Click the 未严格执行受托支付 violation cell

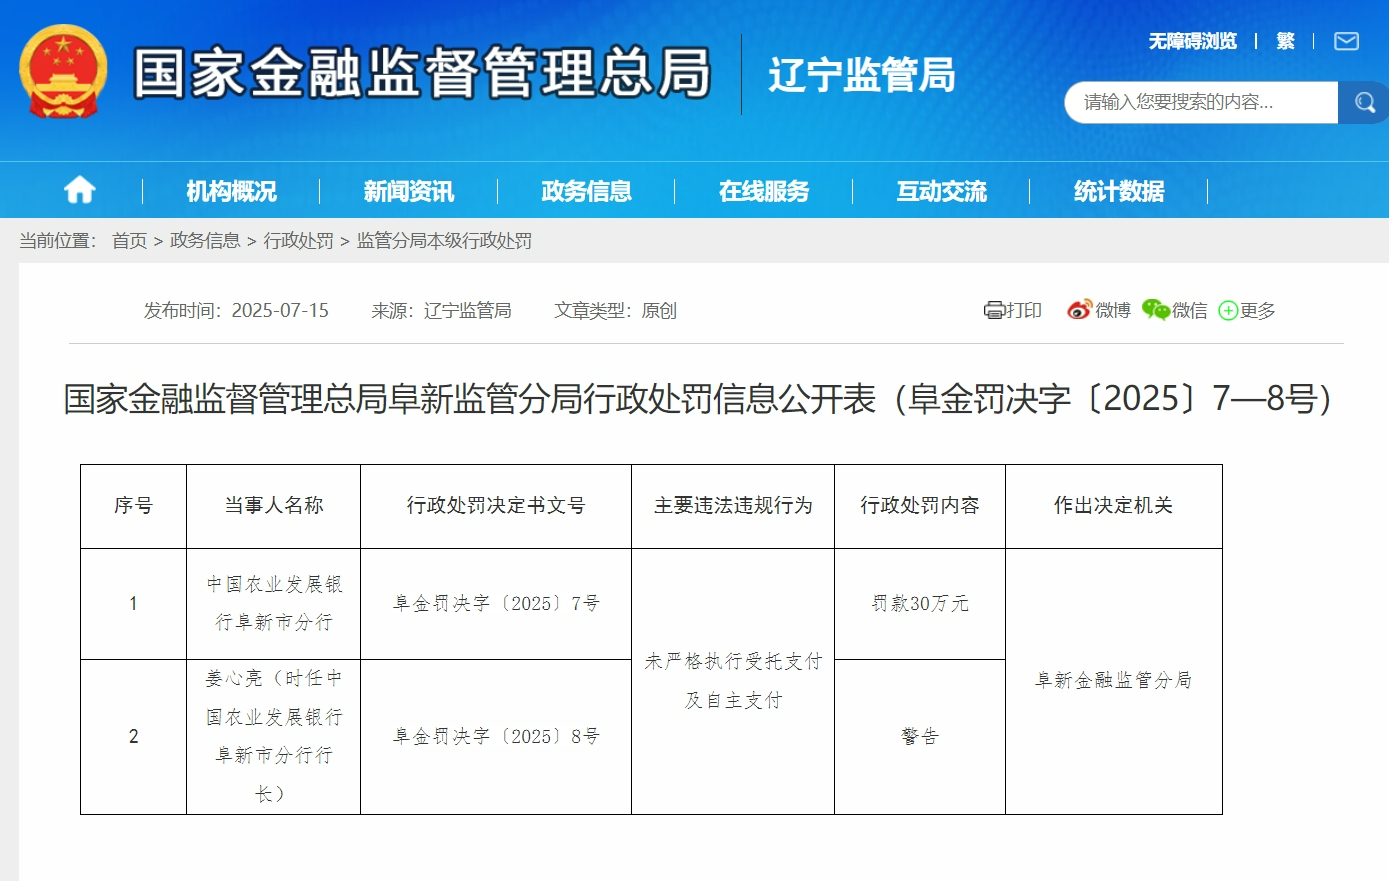click(x=733, y=681)
